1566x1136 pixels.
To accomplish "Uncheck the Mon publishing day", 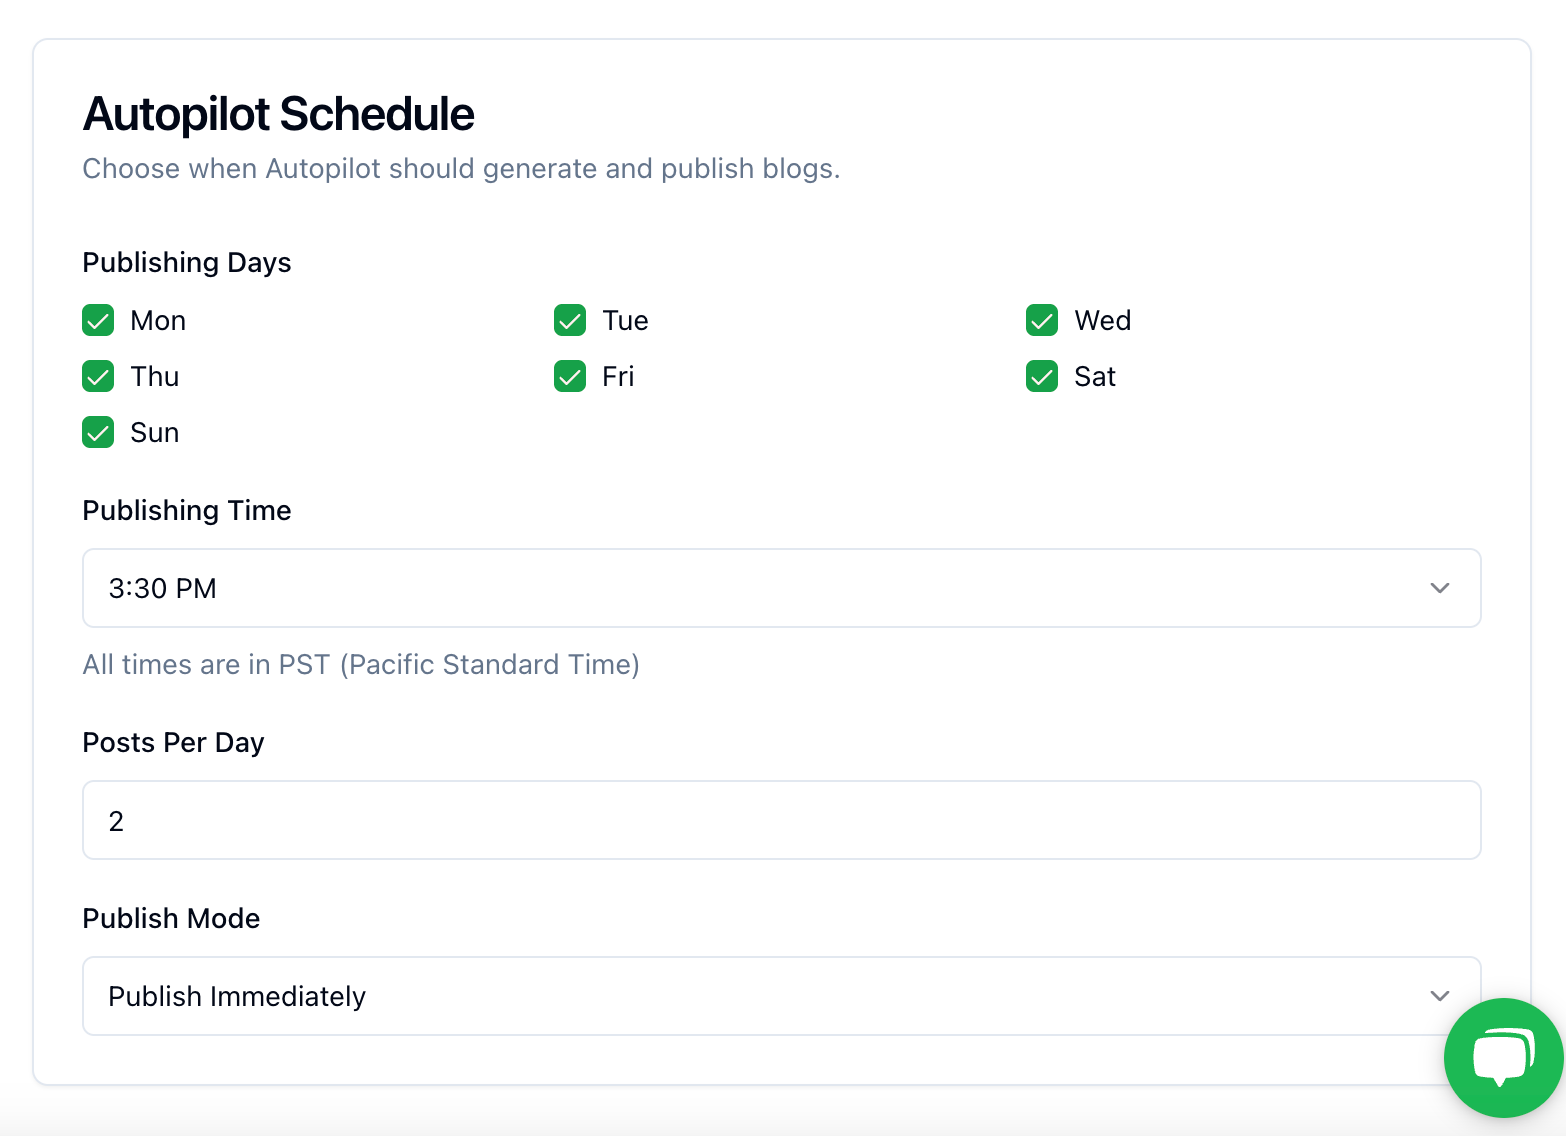I will (x=98, y=321).
